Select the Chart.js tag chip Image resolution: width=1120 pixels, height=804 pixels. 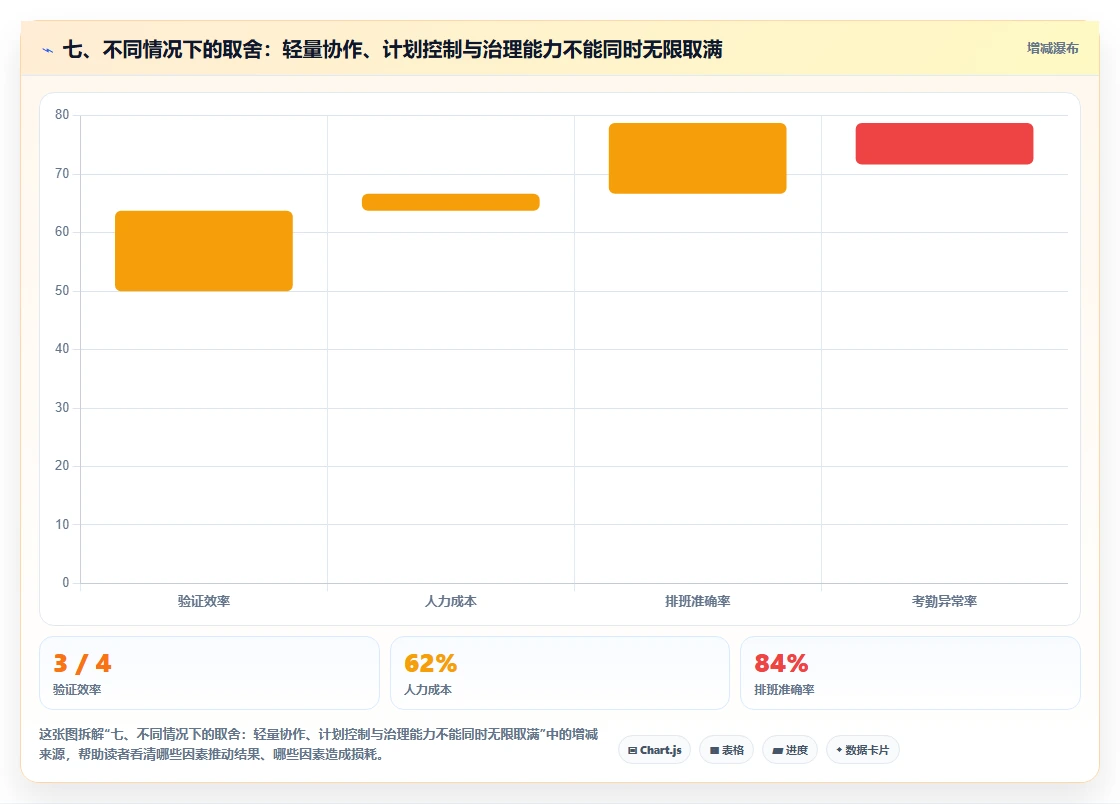pos(654,750)
